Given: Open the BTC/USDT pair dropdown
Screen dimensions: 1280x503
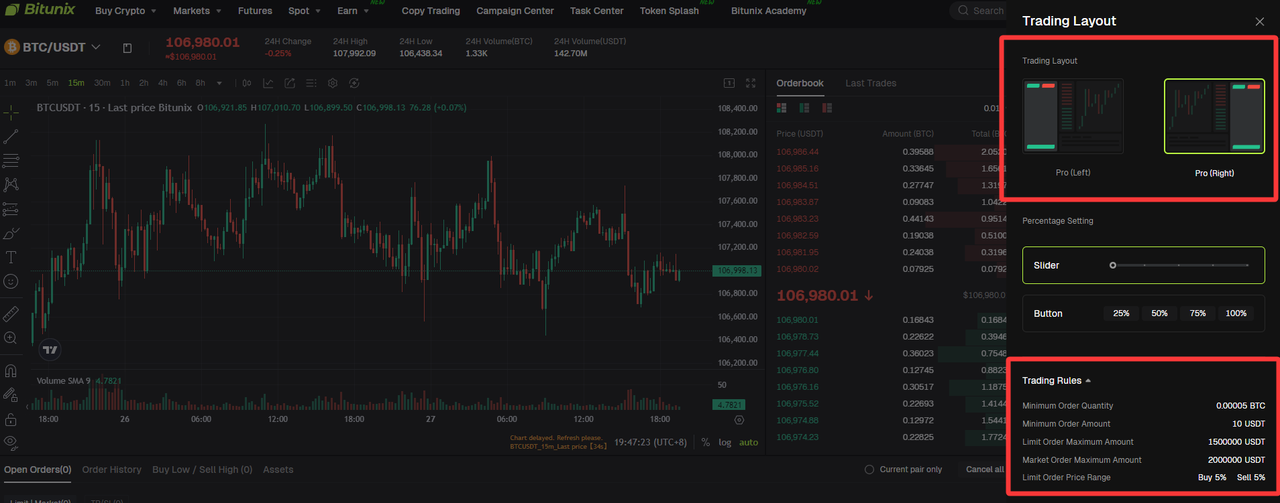Looking at the screenshot, I should click(96, 47).
